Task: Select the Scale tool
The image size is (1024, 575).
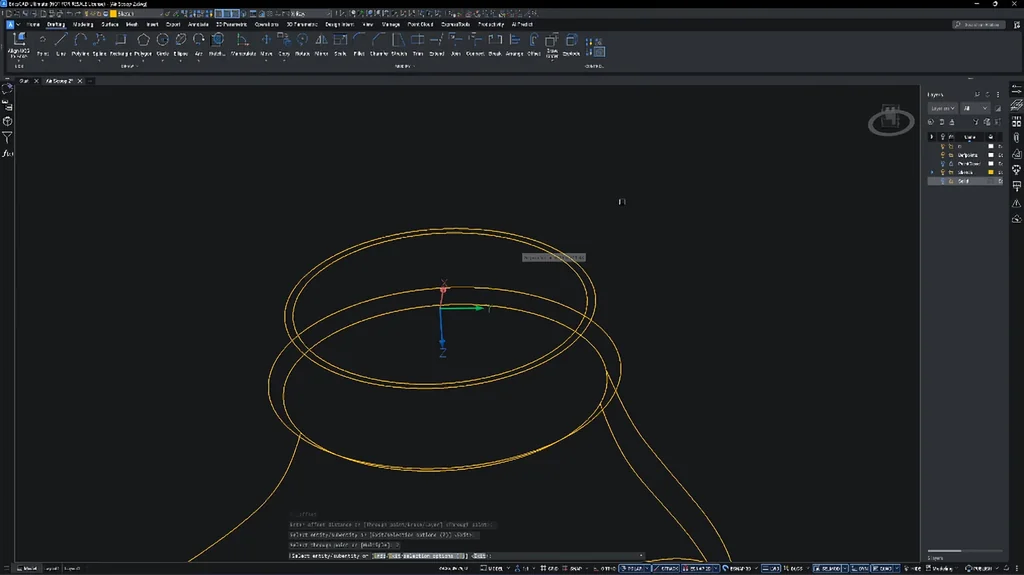Action: 340,44
